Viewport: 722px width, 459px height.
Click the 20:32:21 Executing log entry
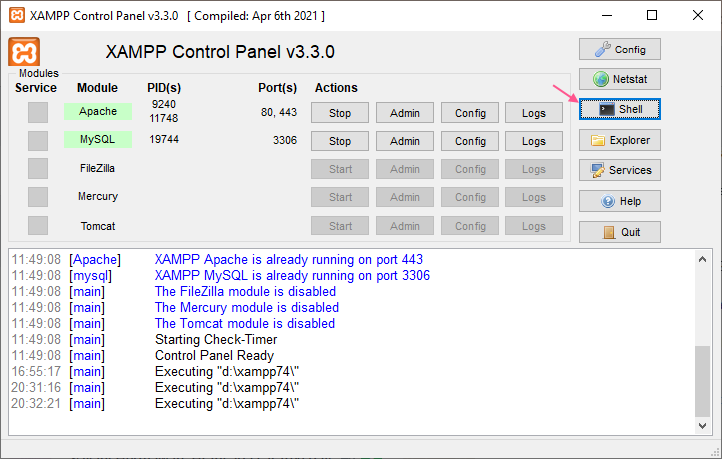tap(155, 403)
